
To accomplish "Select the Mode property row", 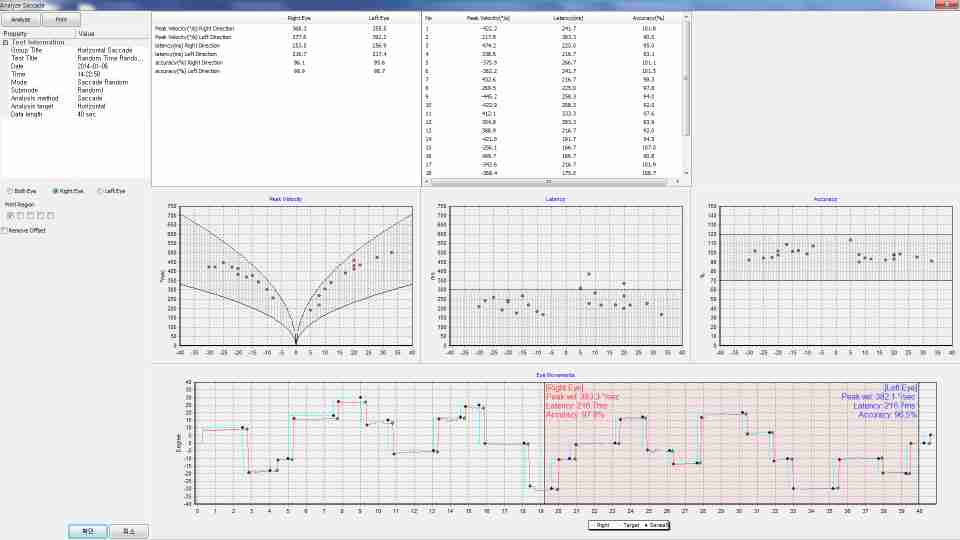I will 75,82.
